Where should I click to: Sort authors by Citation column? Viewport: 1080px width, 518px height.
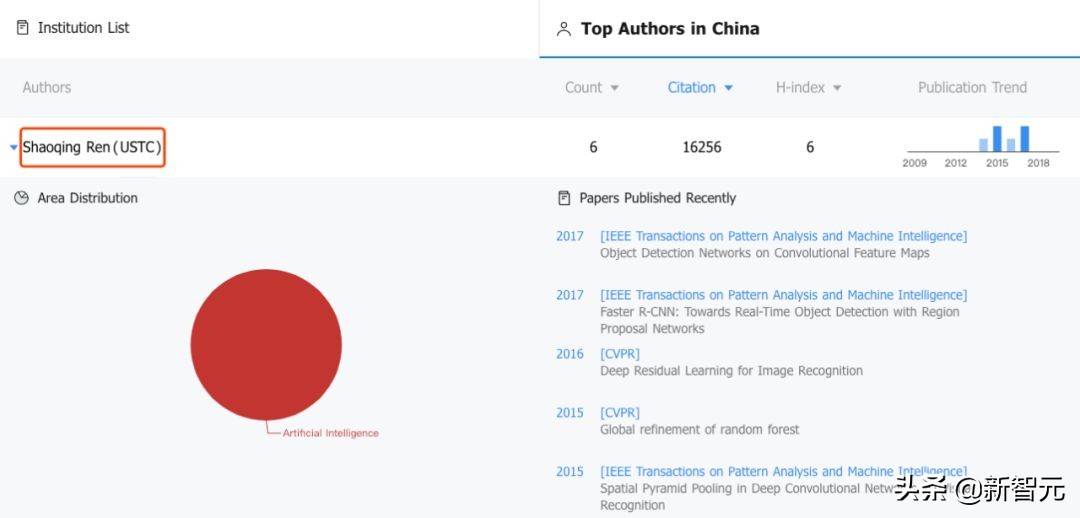700,88
